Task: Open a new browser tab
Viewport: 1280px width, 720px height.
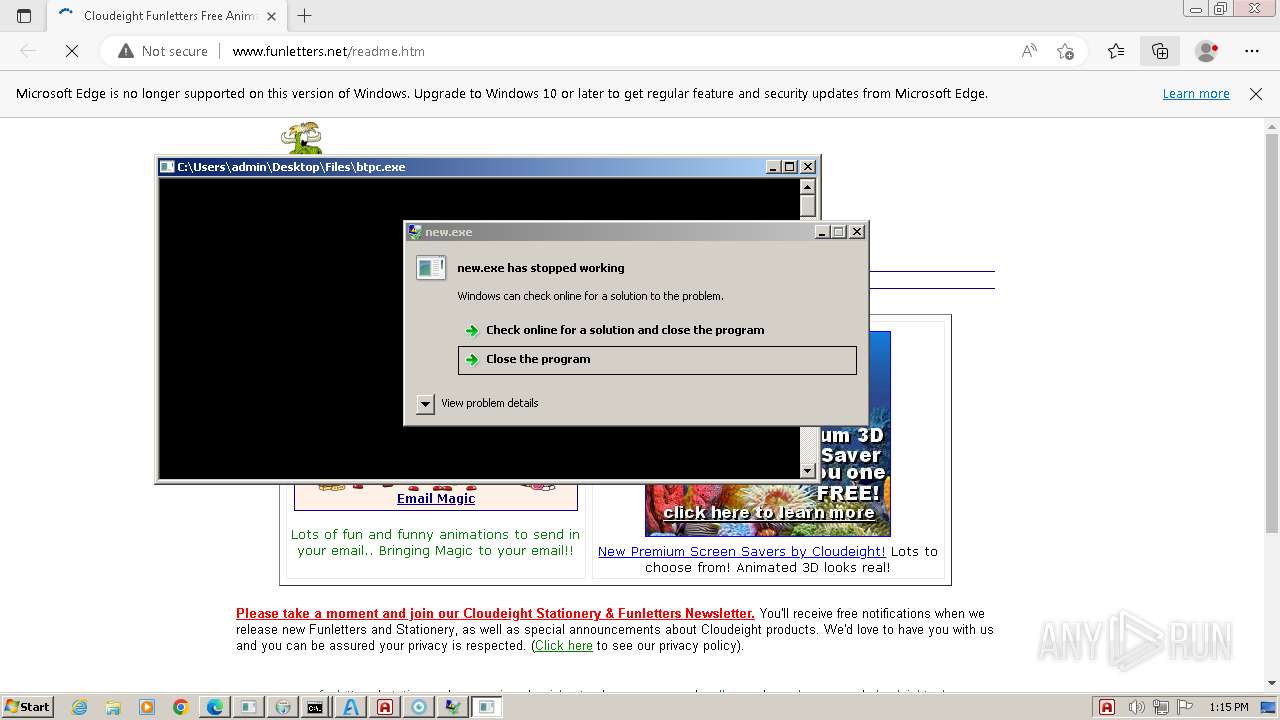Action: [x=305, y=16]
